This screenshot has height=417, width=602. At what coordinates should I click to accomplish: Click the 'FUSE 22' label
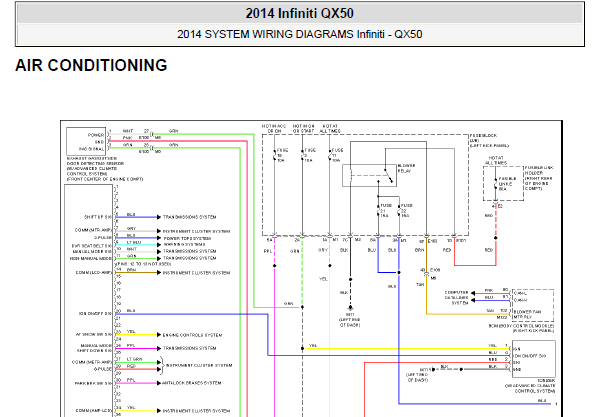click(x=406, y=210)
